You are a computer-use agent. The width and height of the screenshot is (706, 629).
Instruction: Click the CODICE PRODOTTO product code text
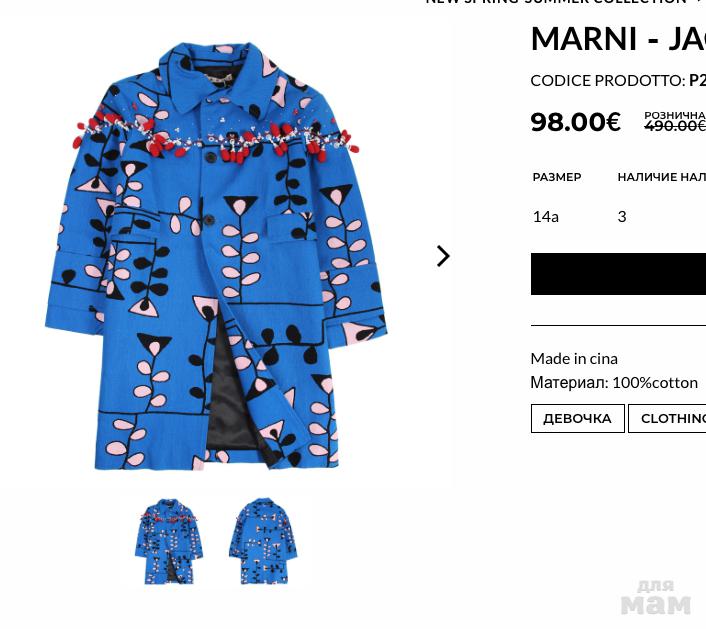pyautogui.click(x=618, y=81)
